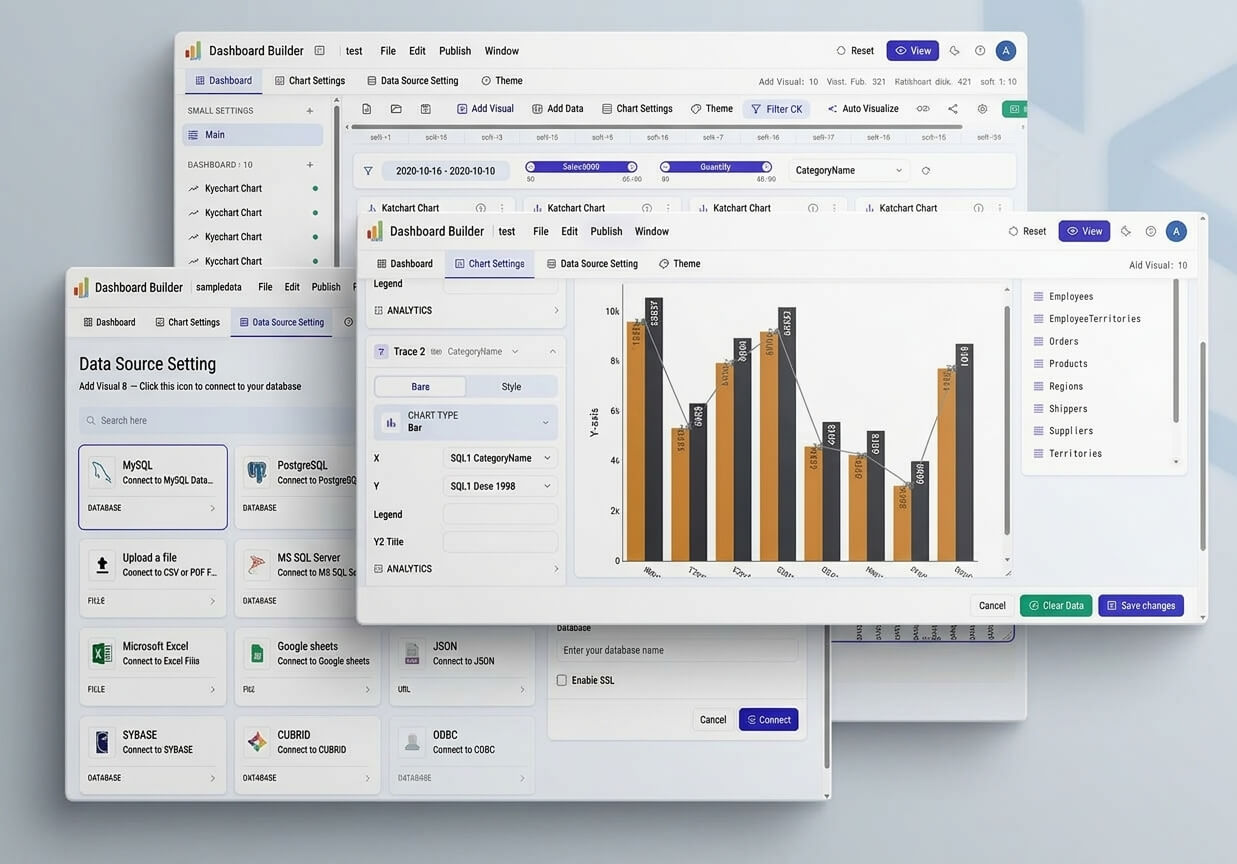
Task: Enable SSL checkbox in sampledata window
Action: 562,680
